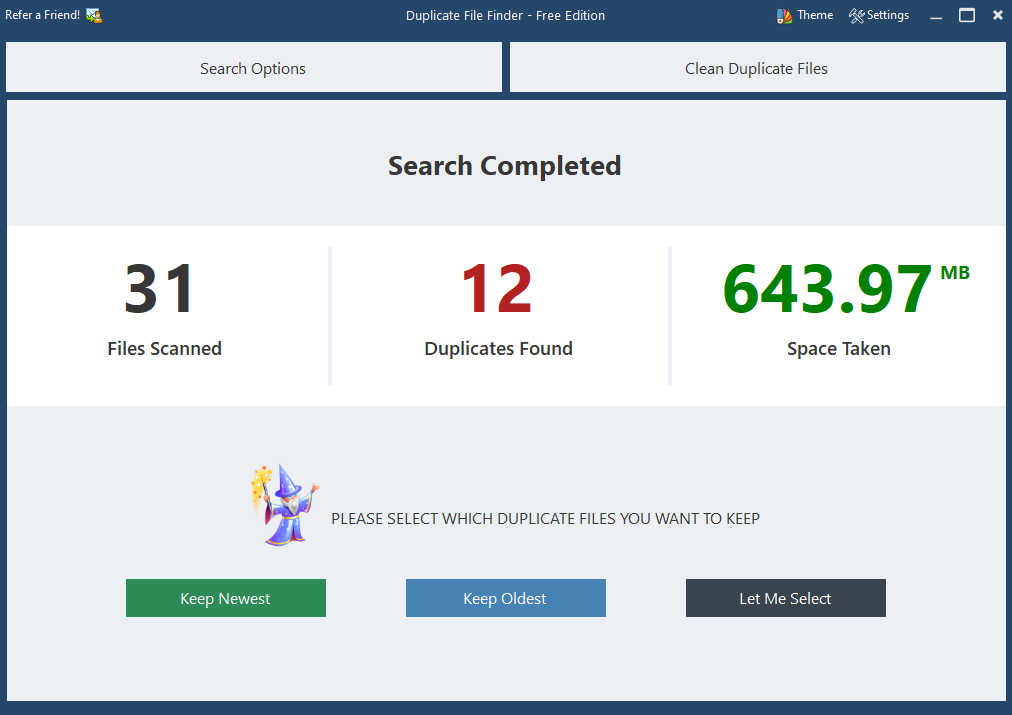Click the green 643.97 space taken value
1012x715 pixels.
click(x=828, y=290)
